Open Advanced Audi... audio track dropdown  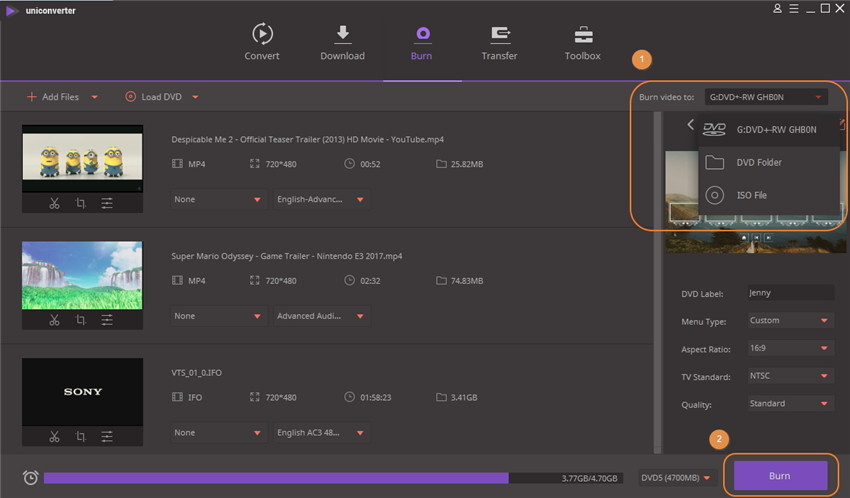click(x=321, y=316)
